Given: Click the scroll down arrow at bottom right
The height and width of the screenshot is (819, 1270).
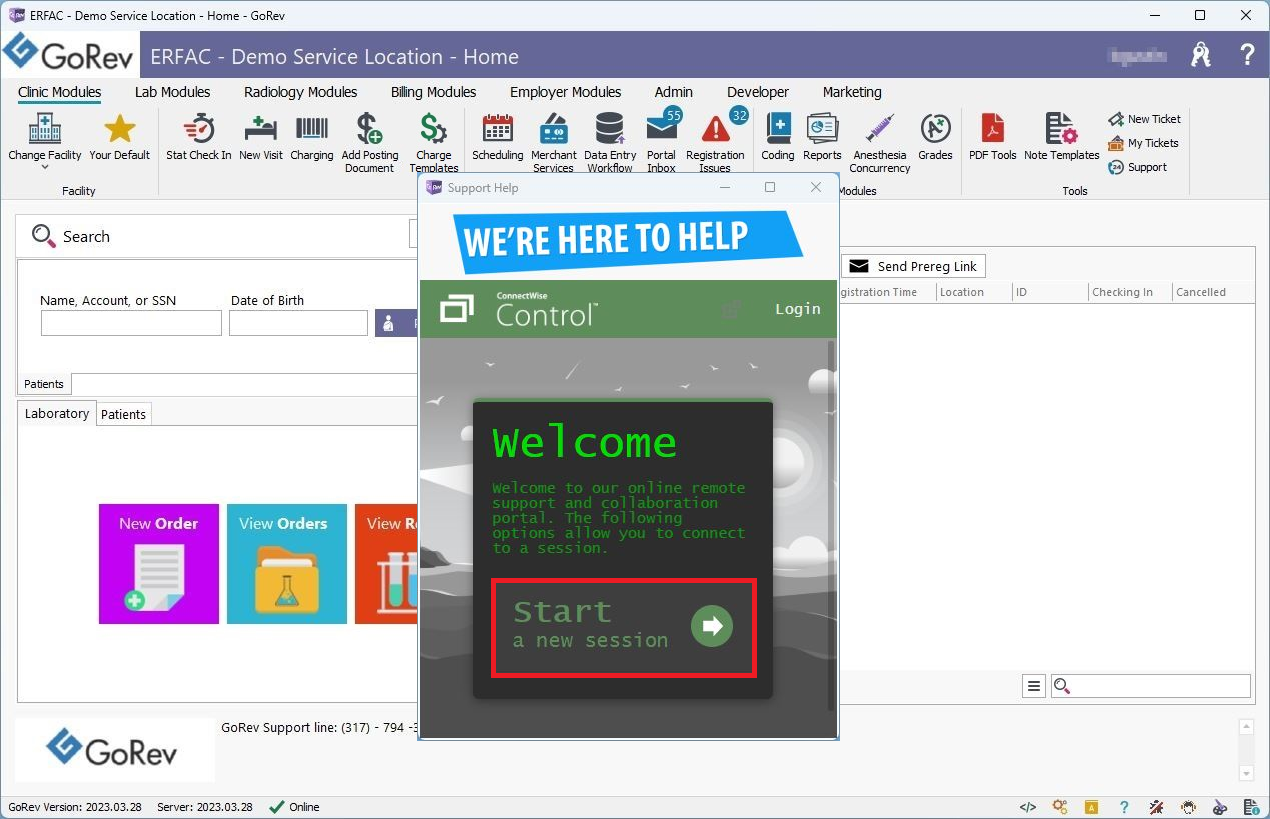Looking at the screenshot, I should click(1246, 773).
